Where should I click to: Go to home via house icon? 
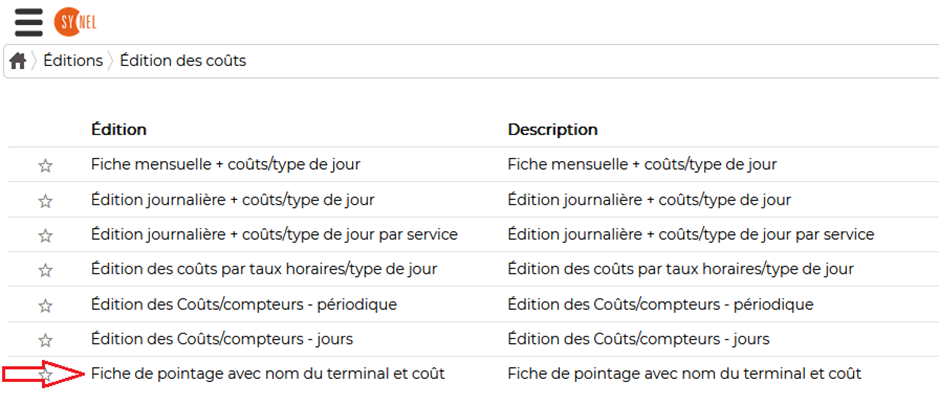pyautogui.click(x=18, y=60)
